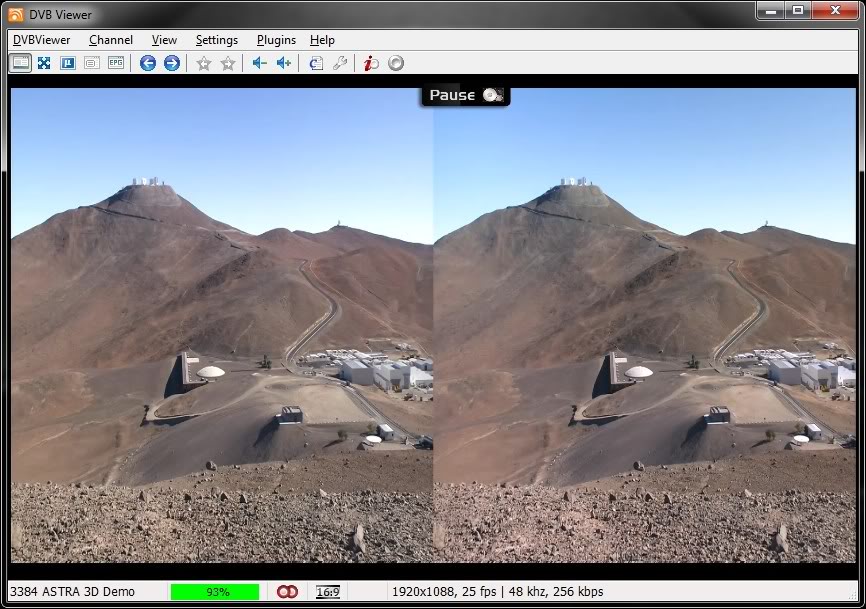This screenshot has height=609, width=866.
Task: Toggle the display window mode icon
Action: [x=20, y=63]
